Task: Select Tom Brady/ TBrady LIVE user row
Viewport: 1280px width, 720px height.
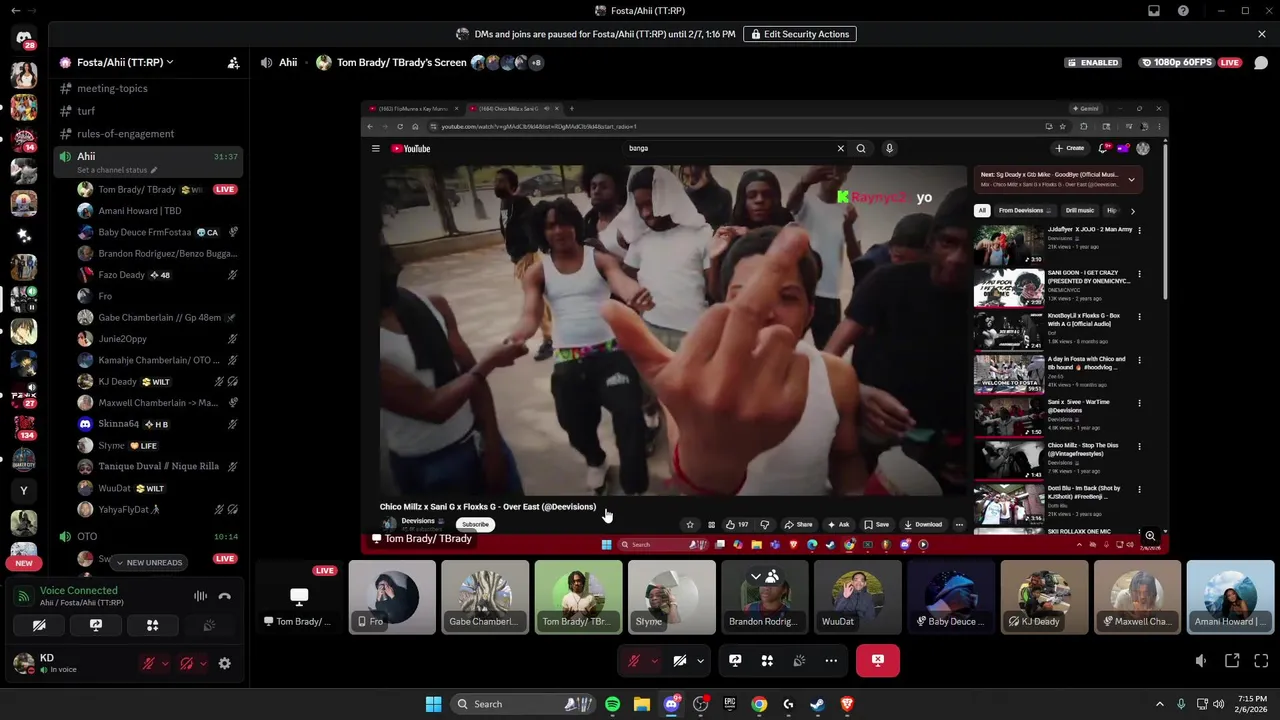Action: (x=158, y=189)
